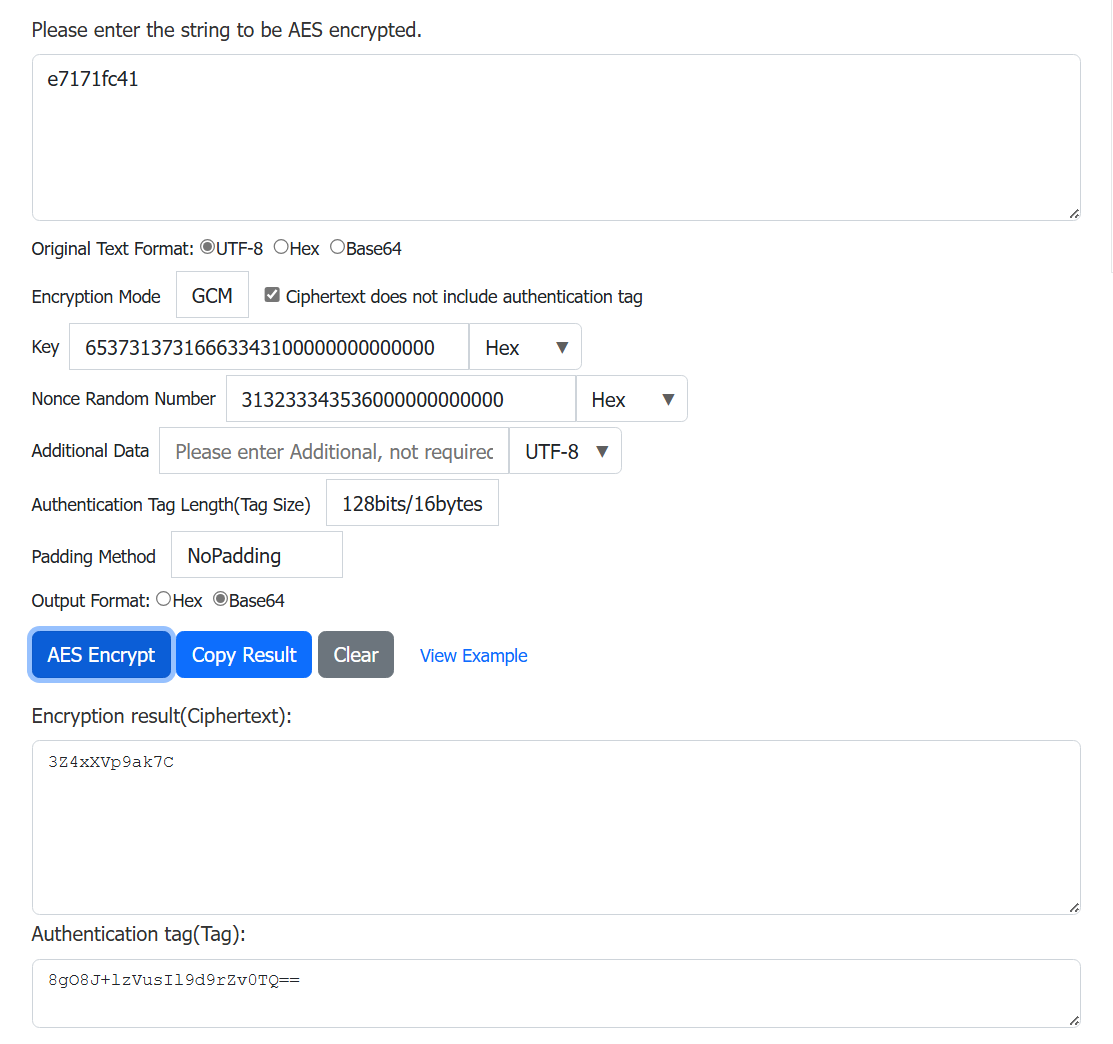1113x1044 pixels.
Task: Open the Nonce format Hex dropdown
Action: tap(631, 399)
